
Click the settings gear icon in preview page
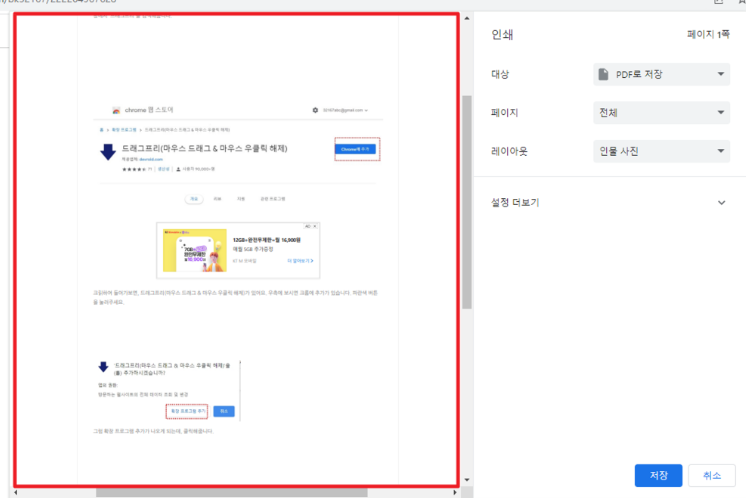(315, 110)
